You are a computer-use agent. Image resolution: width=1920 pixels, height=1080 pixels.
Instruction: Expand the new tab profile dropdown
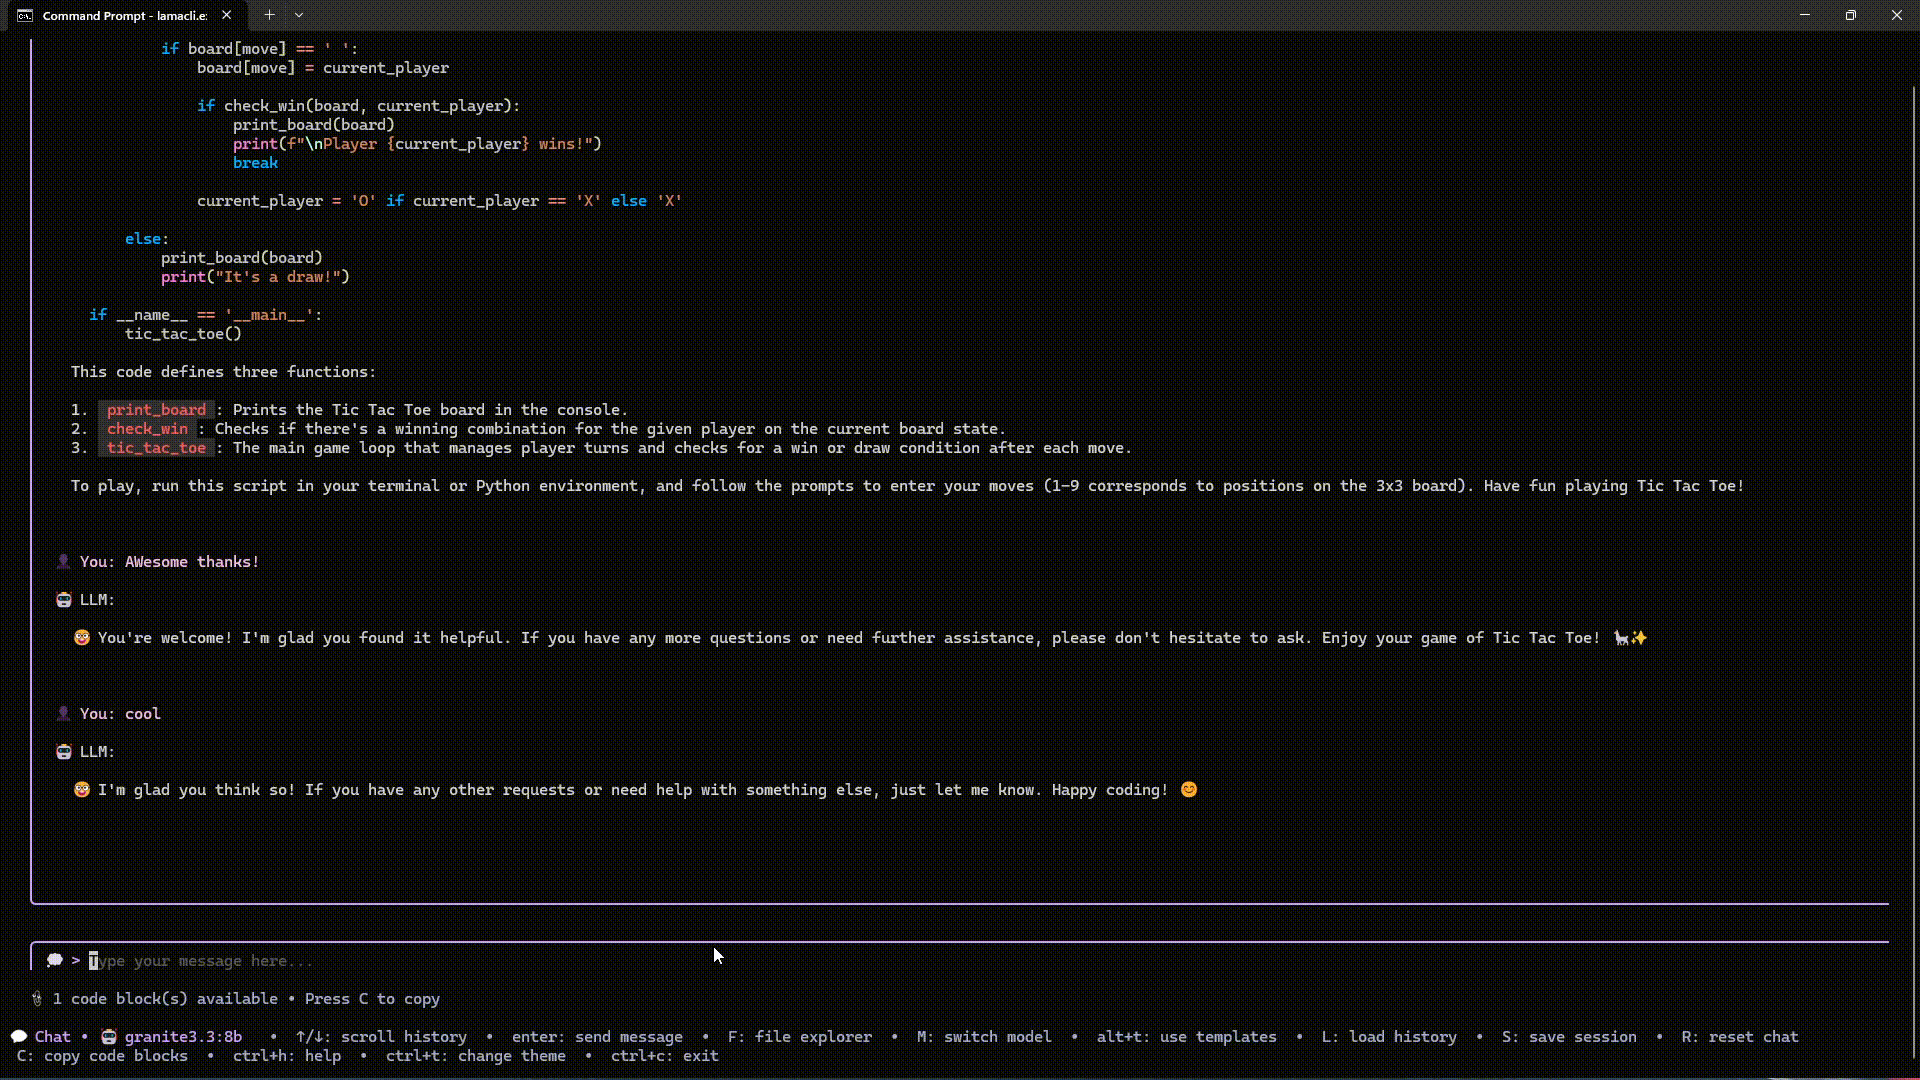(299, 15)
